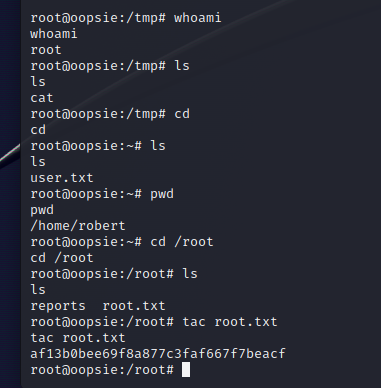
Task: Click the echoed 'pwd' output line
Action: pyautogui.click(x=42, y=211)
